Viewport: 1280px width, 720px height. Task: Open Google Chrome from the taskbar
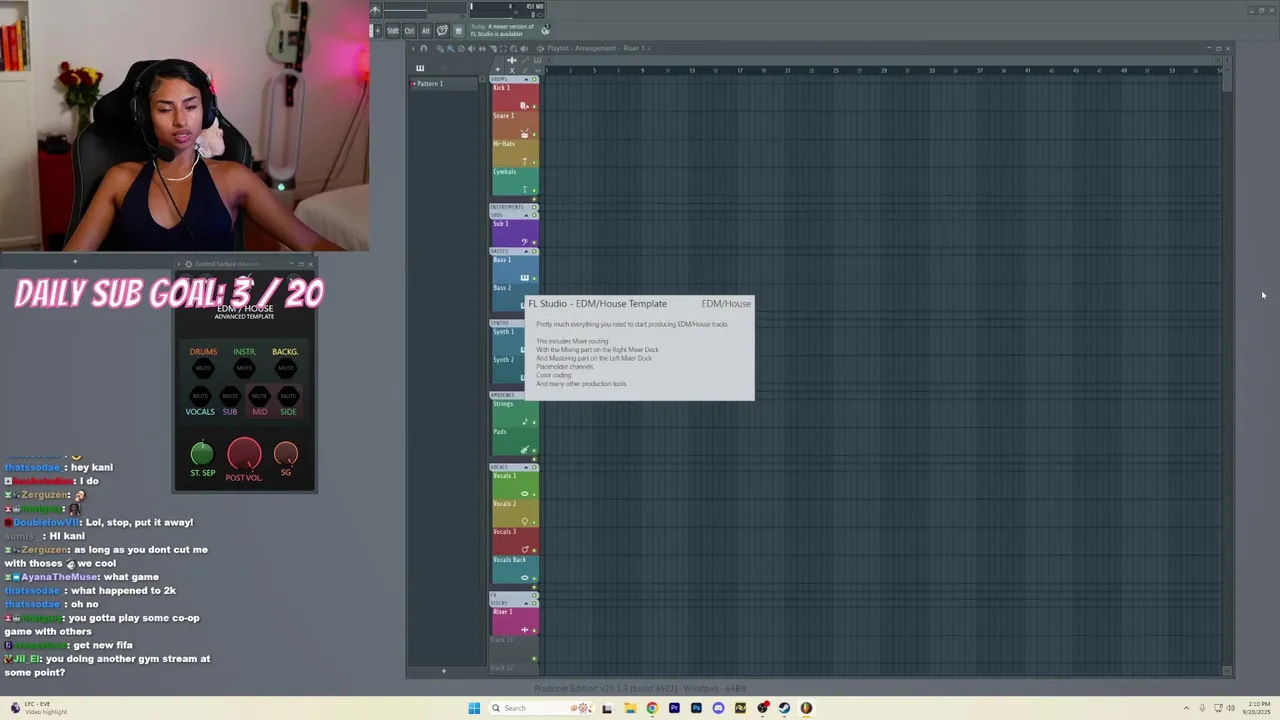tap(652, 708)
